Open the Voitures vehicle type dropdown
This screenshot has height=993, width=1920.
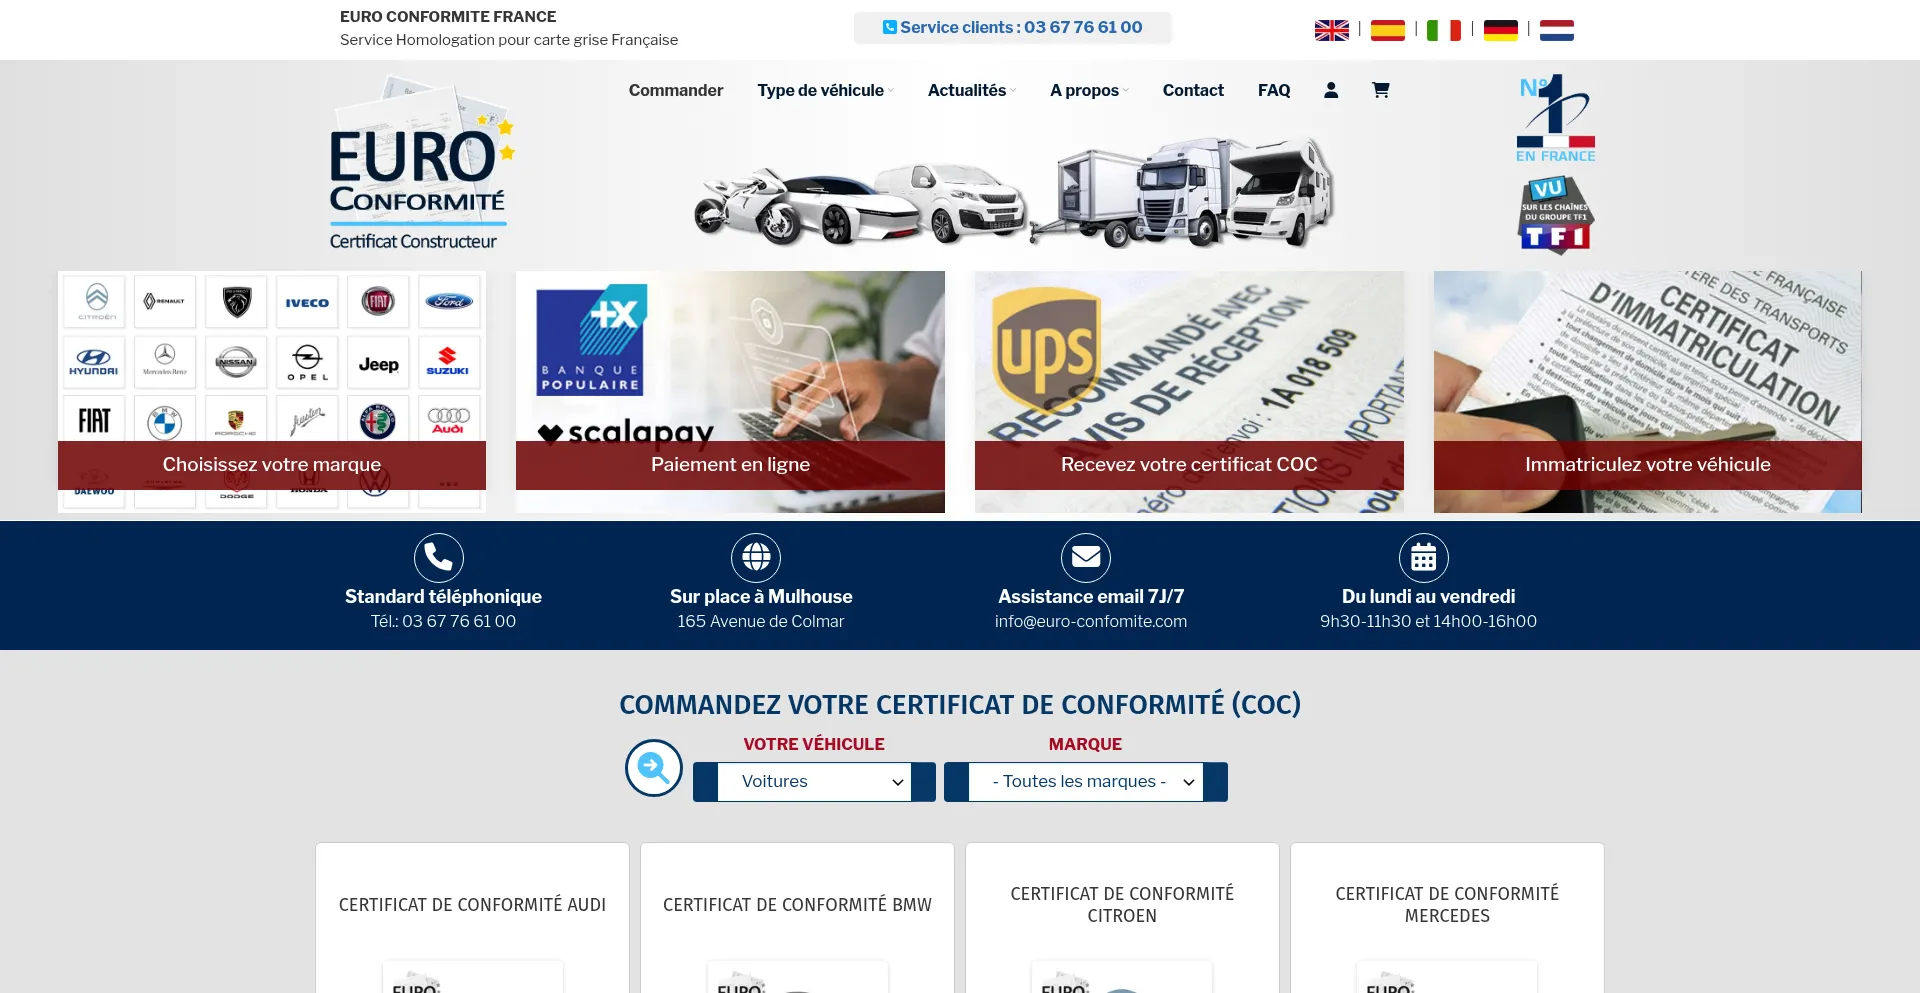[x=814, y=782]
